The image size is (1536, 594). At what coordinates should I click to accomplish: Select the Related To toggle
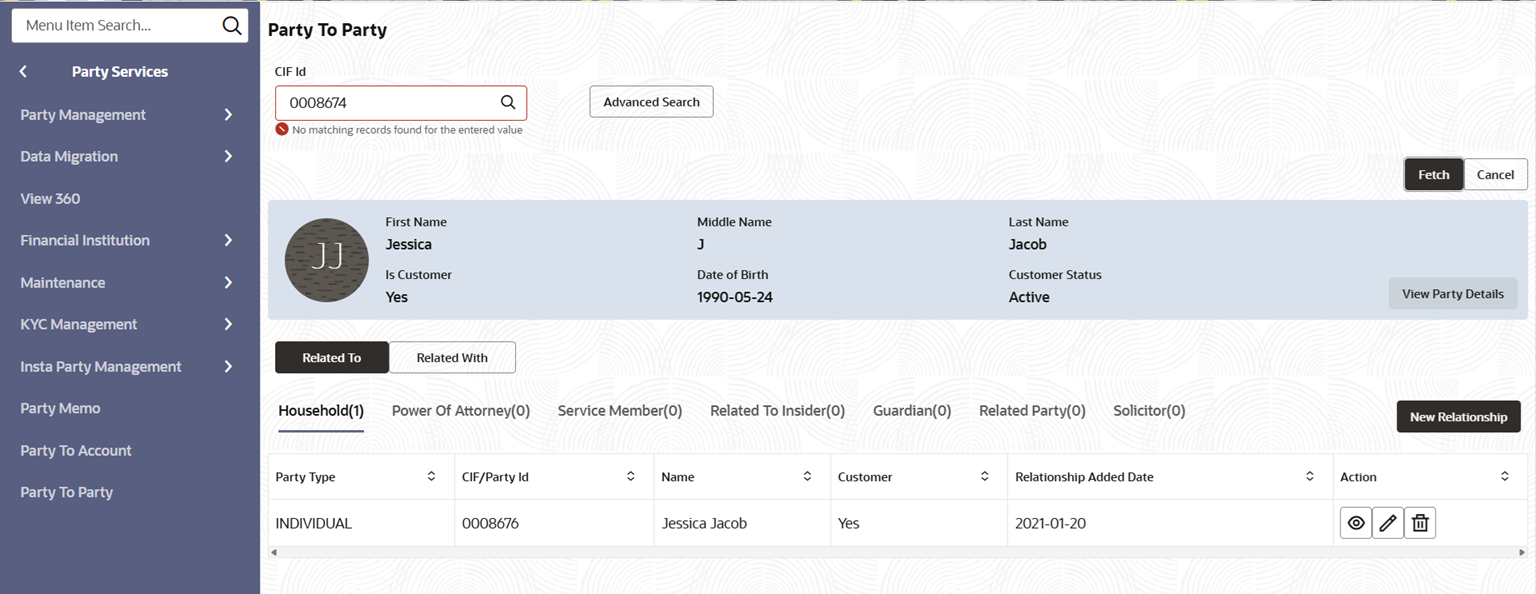(x=331, y=358)
